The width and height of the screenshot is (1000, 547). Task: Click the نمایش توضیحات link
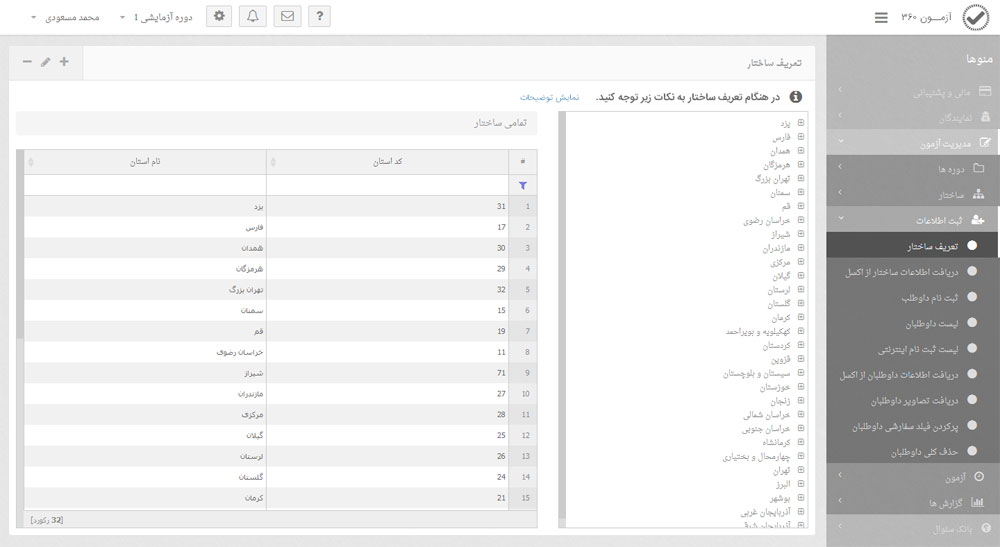[x=549, y=98]
